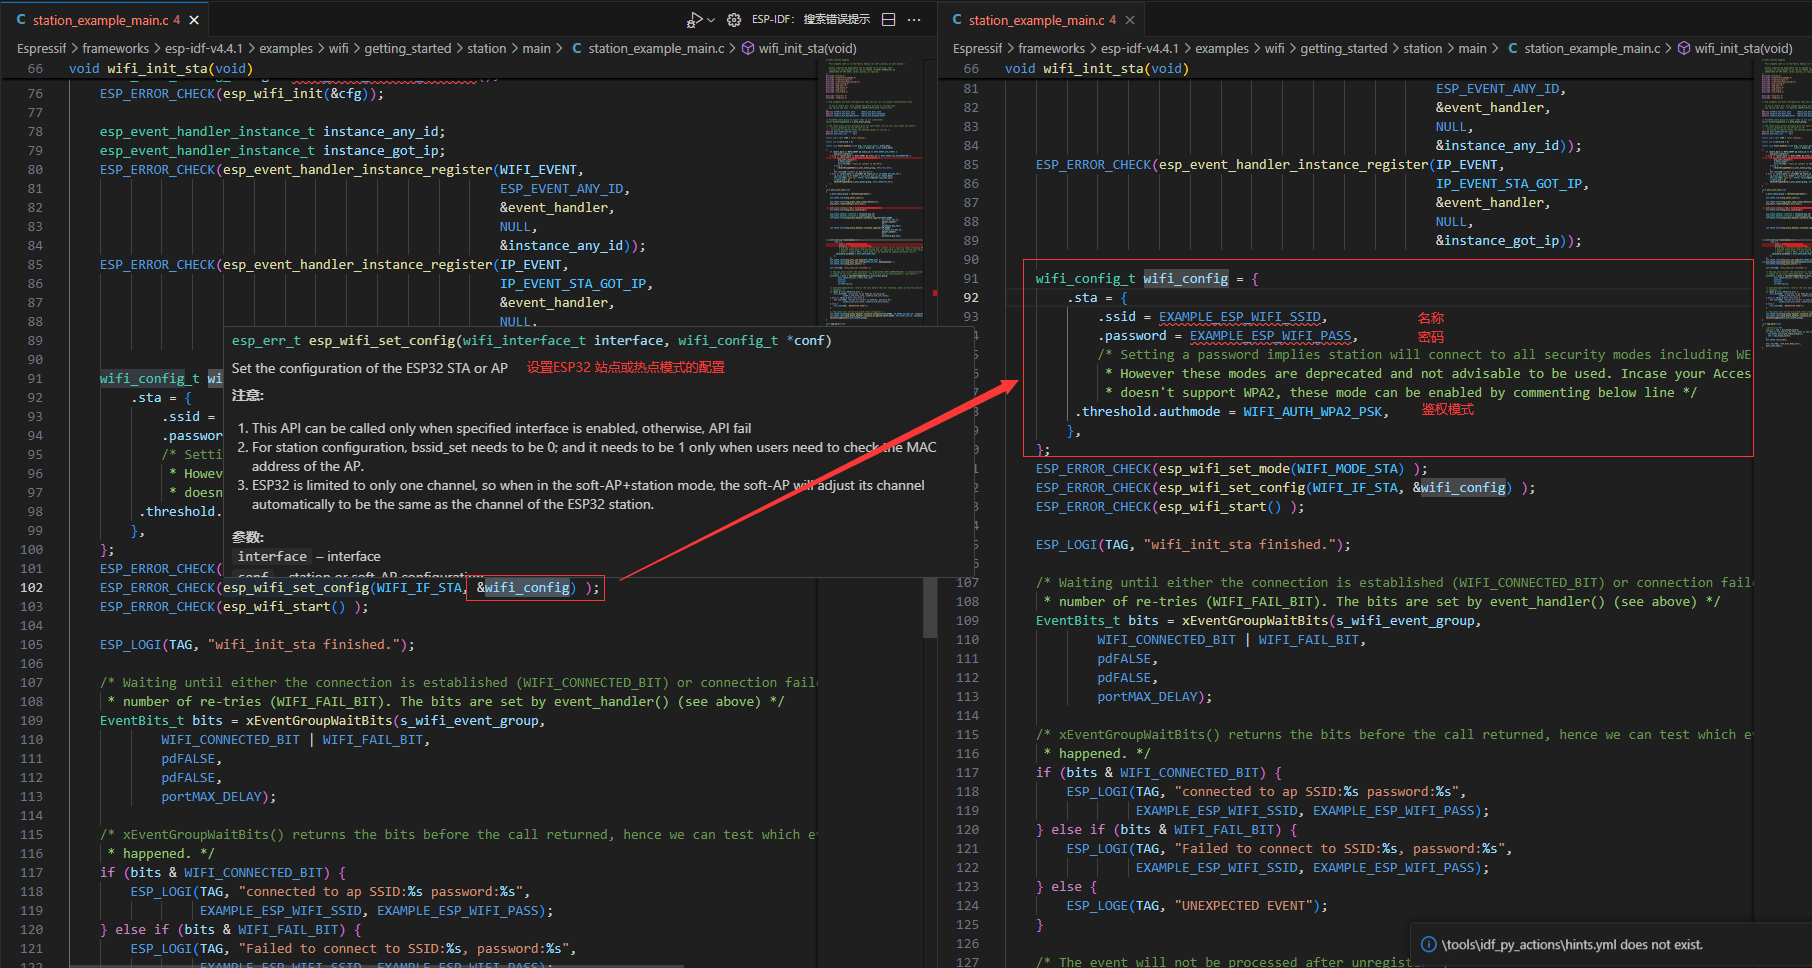Open the main breadcrumb in the left editor
Image resolution: width=1812 pixels, height=968 pixels.
(x=537, y=48)
